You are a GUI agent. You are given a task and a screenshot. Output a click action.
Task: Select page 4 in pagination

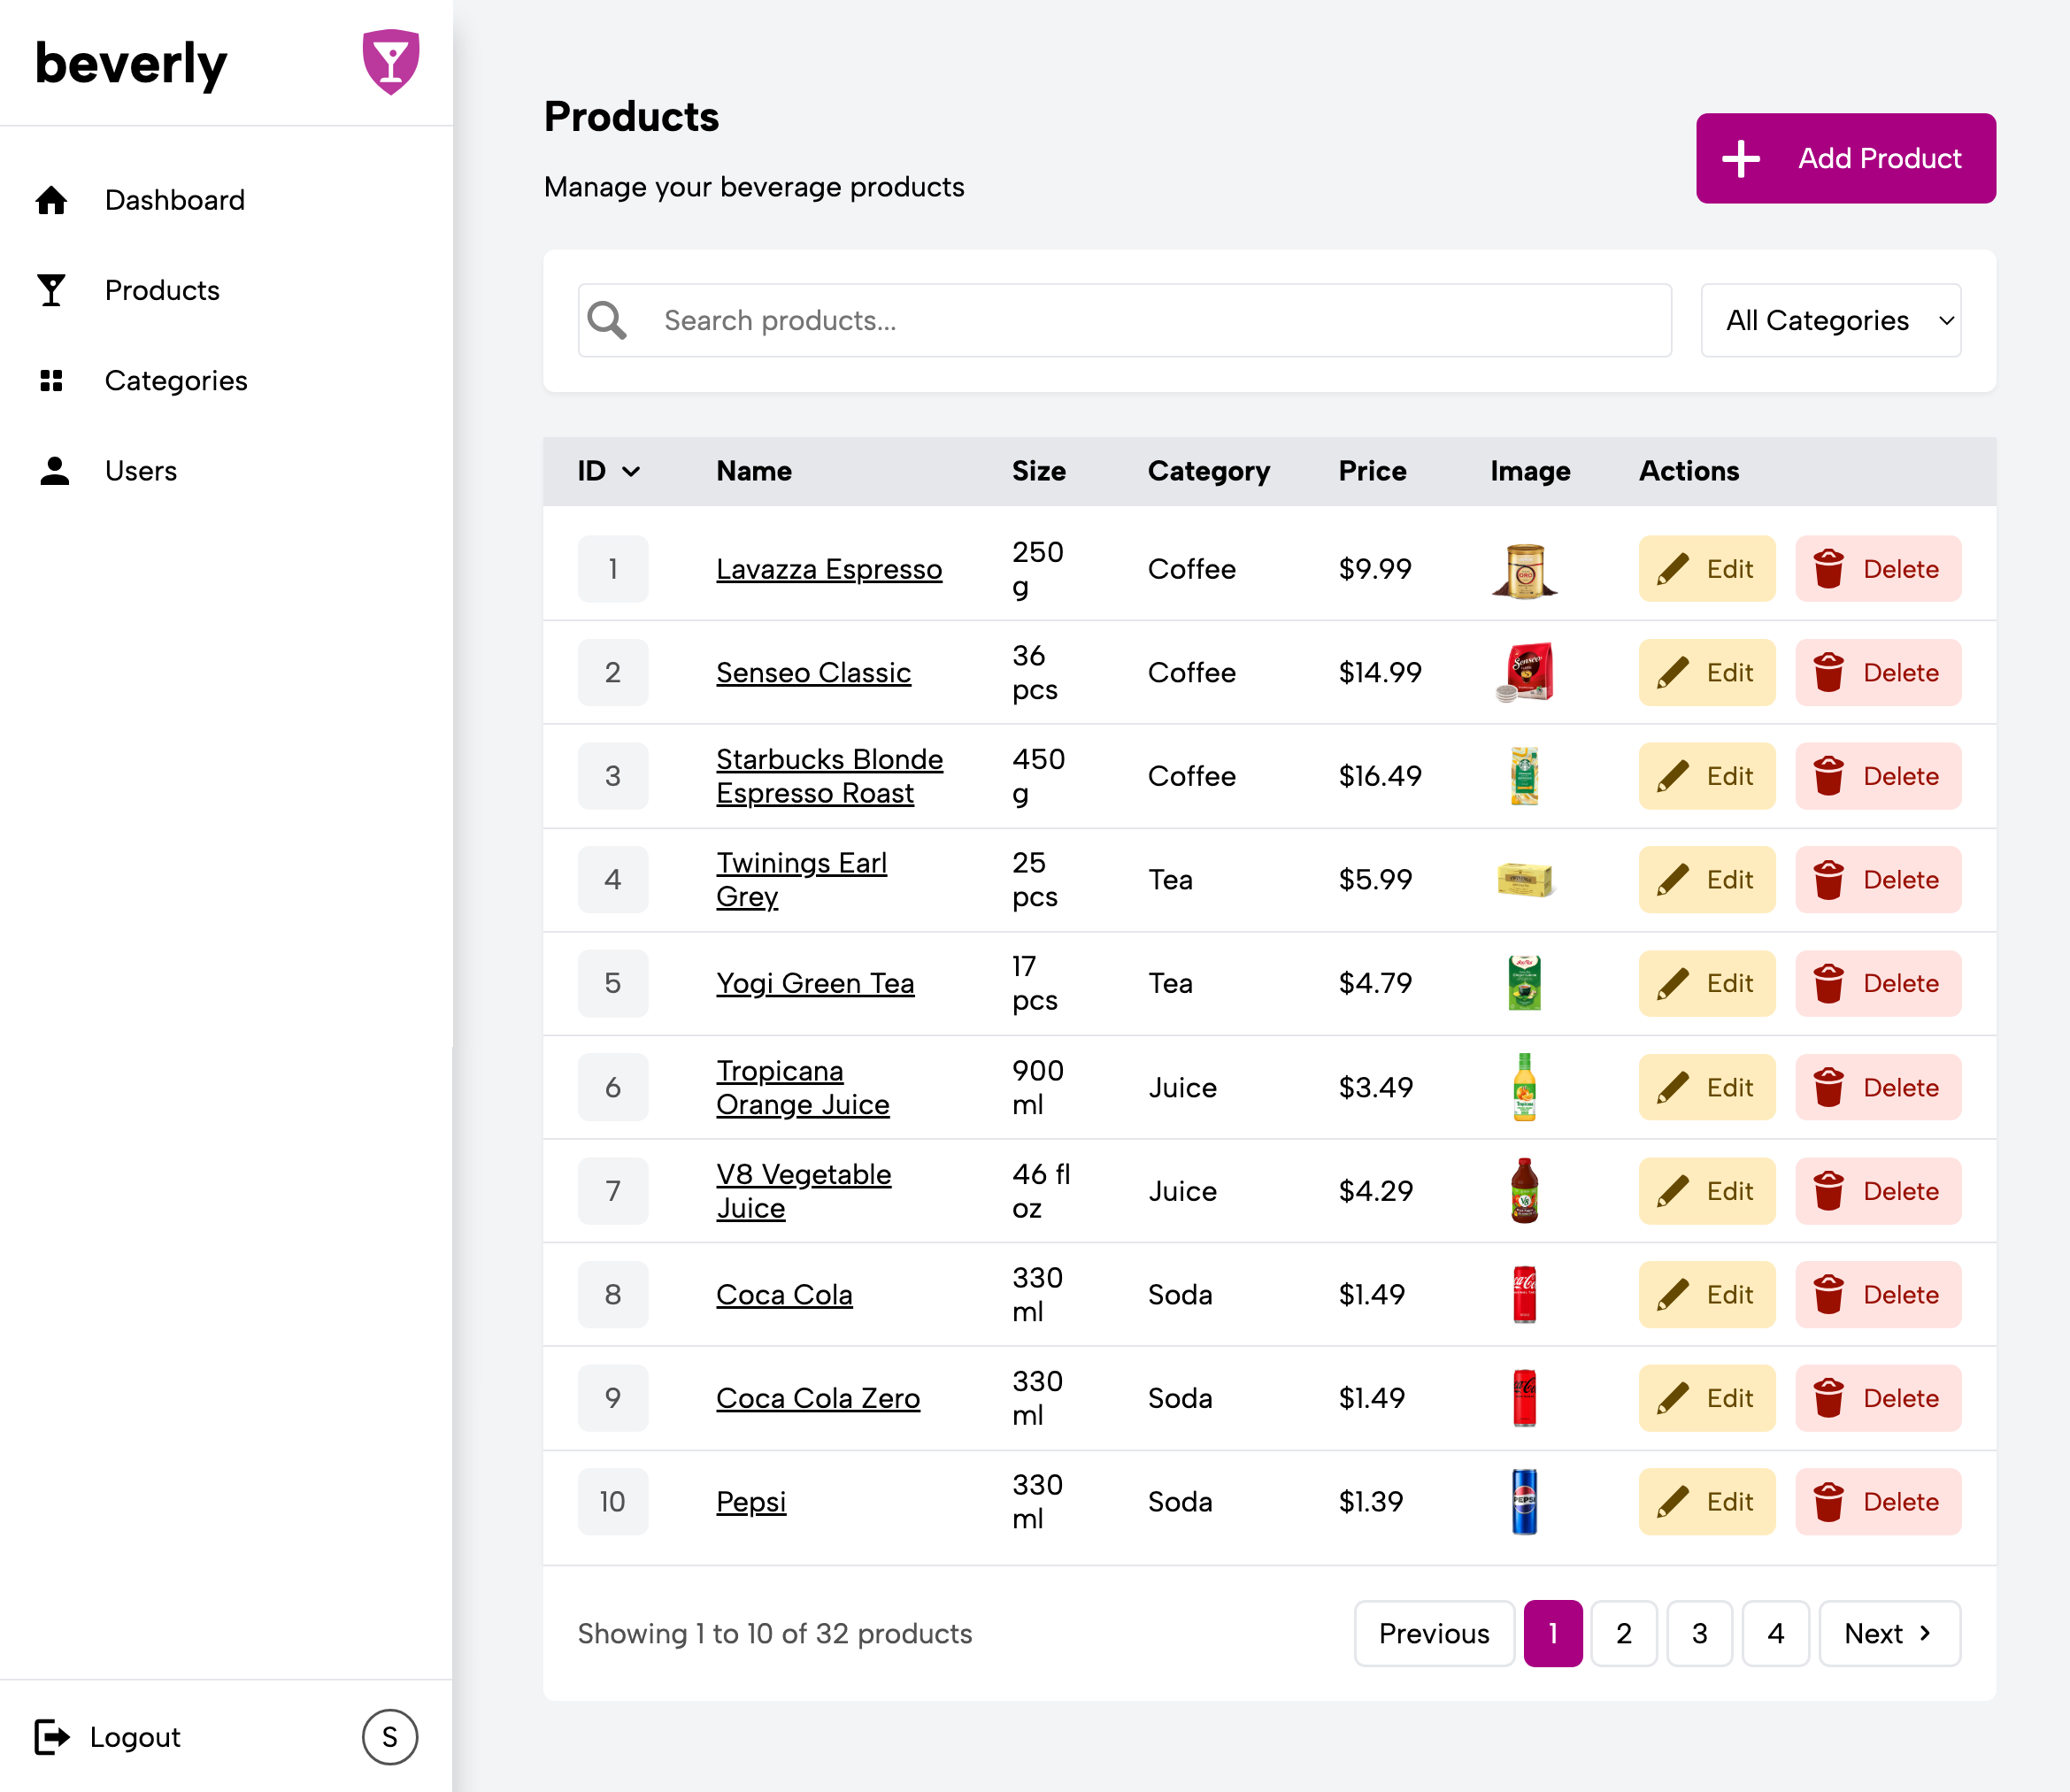(x=1775, y=1633)
